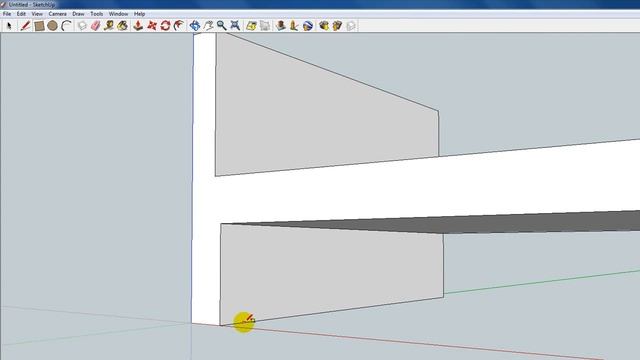The height and width of the screenshot is (360, 640).
Task: Choose the Select arrow tool
Action: coord(9,26)
